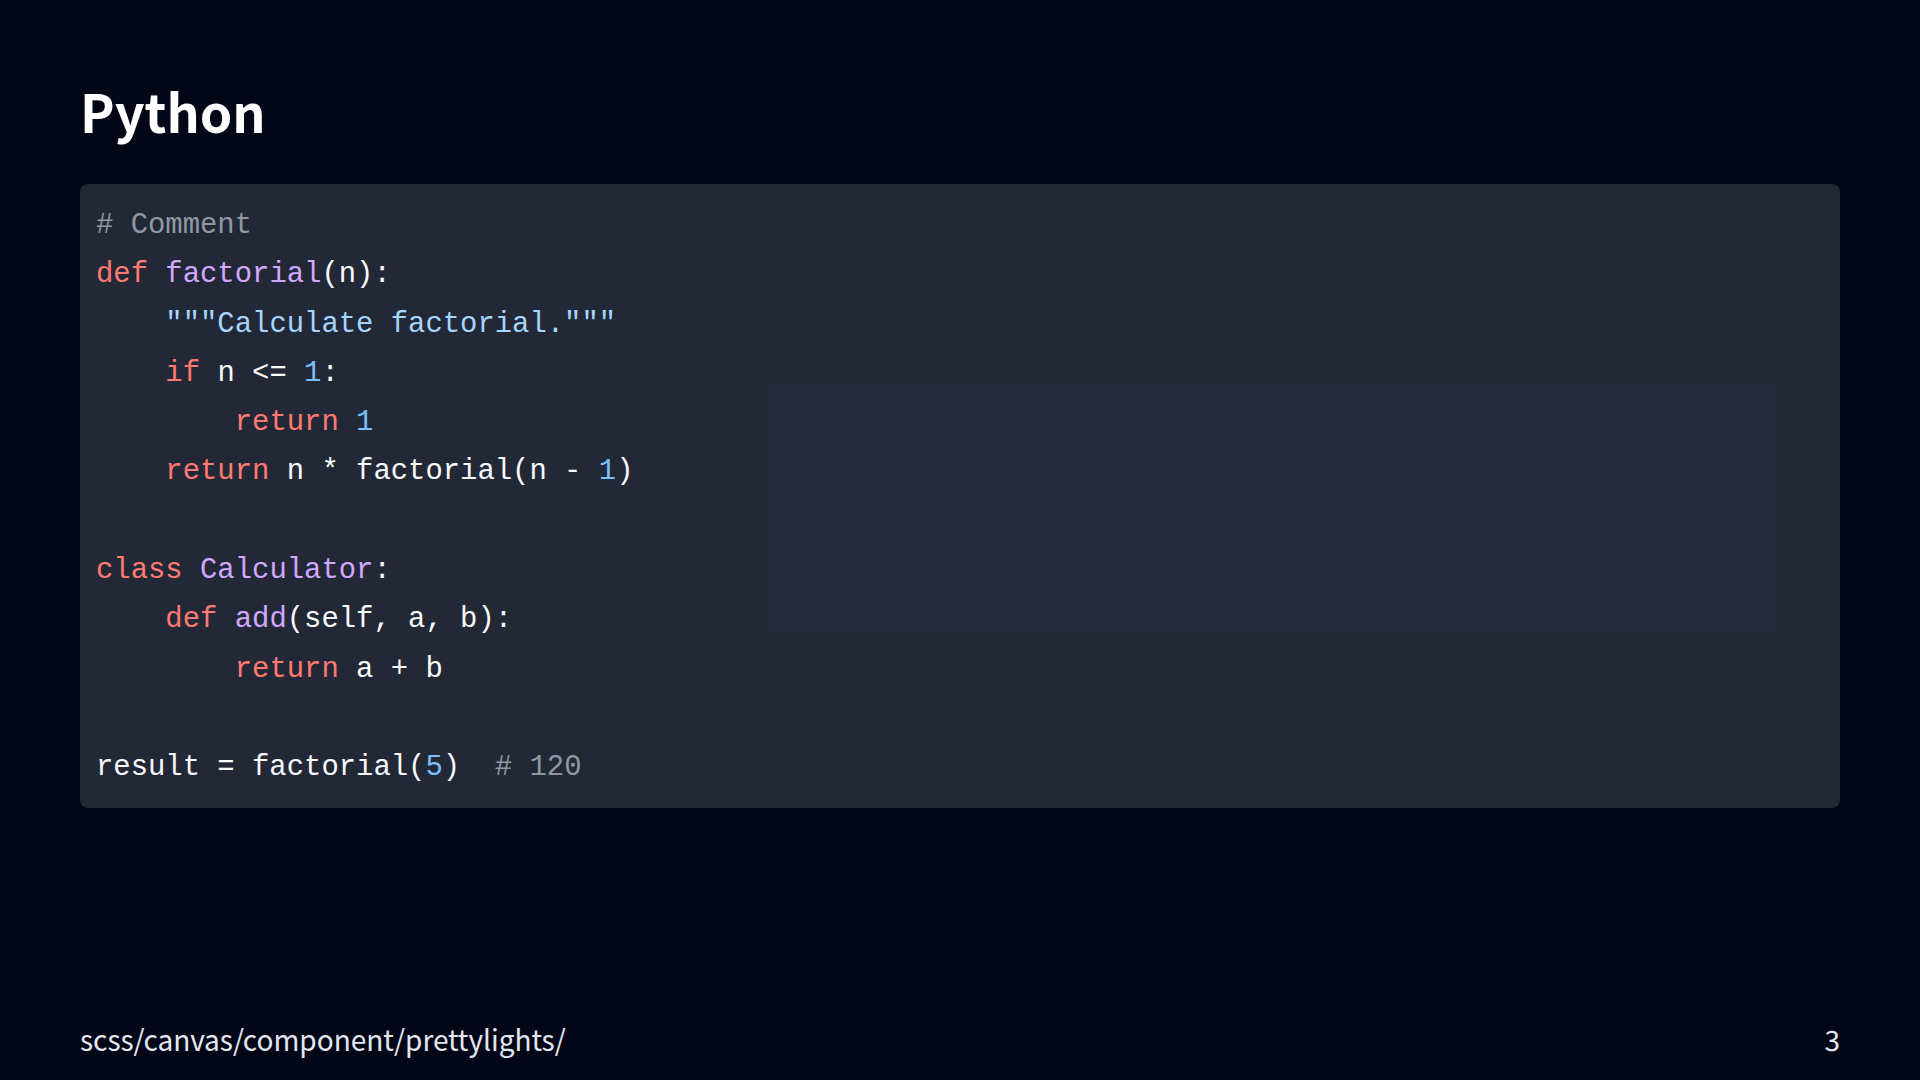Click the '<=' comparison operator
Screen dimensions: 1920x1080
tap(269, 372)
